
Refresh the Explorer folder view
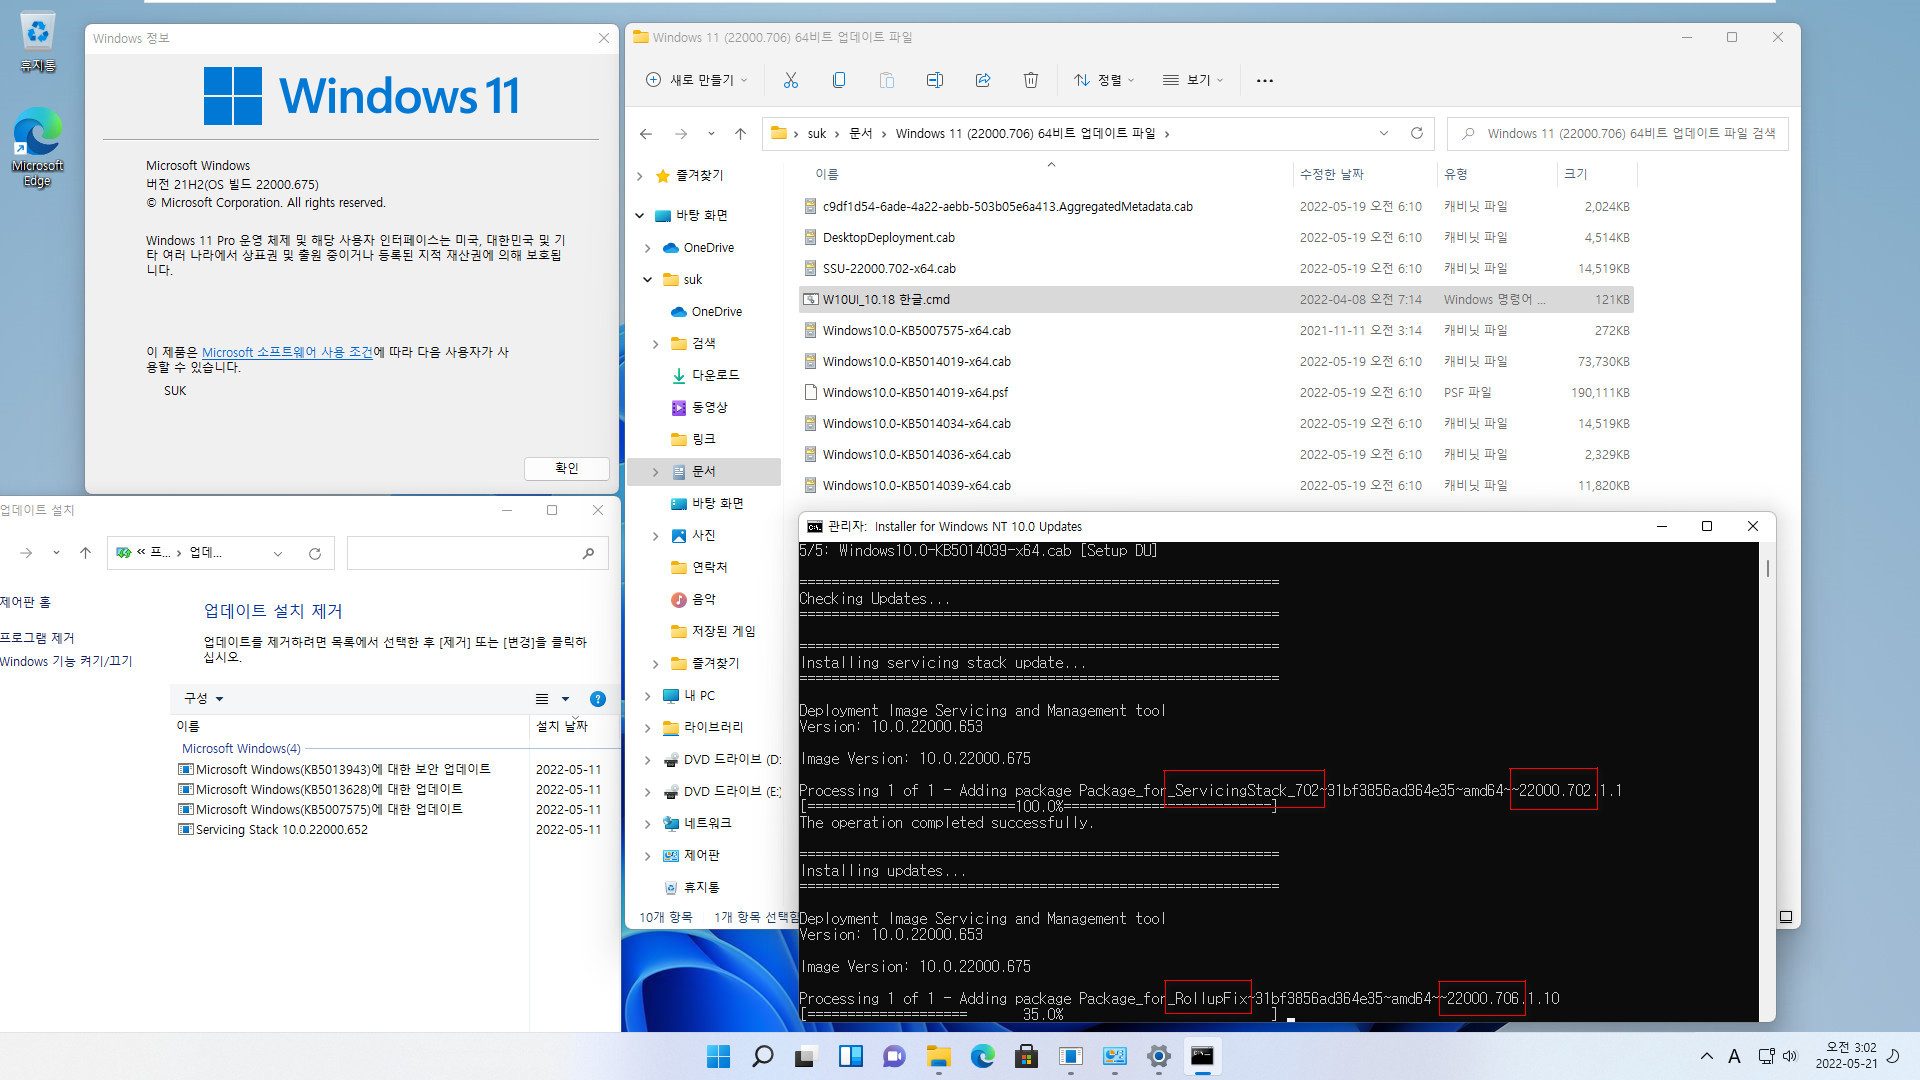(1416, 133)
